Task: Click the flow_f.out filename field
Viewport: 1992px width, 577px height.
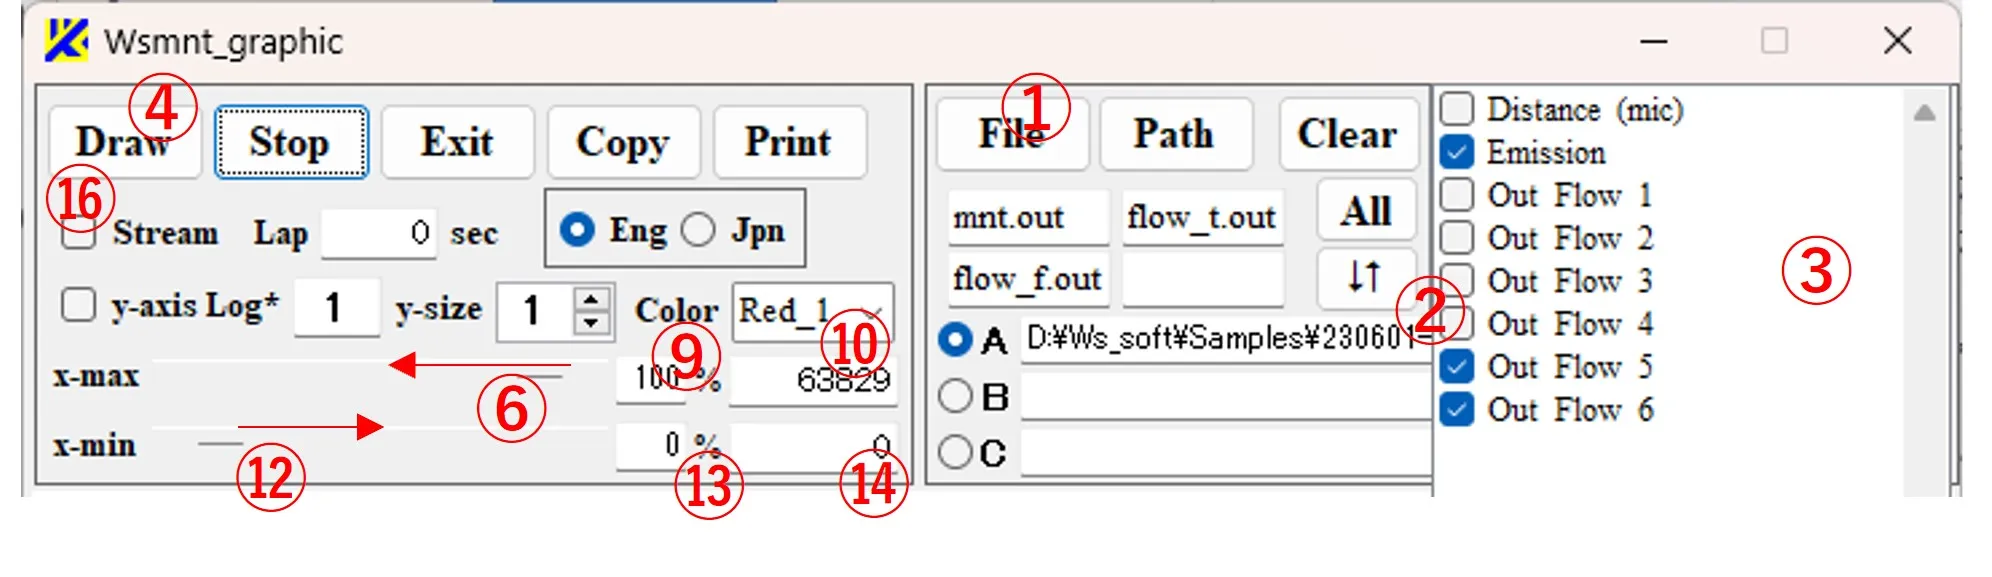Action: (x=1029, y=278)
